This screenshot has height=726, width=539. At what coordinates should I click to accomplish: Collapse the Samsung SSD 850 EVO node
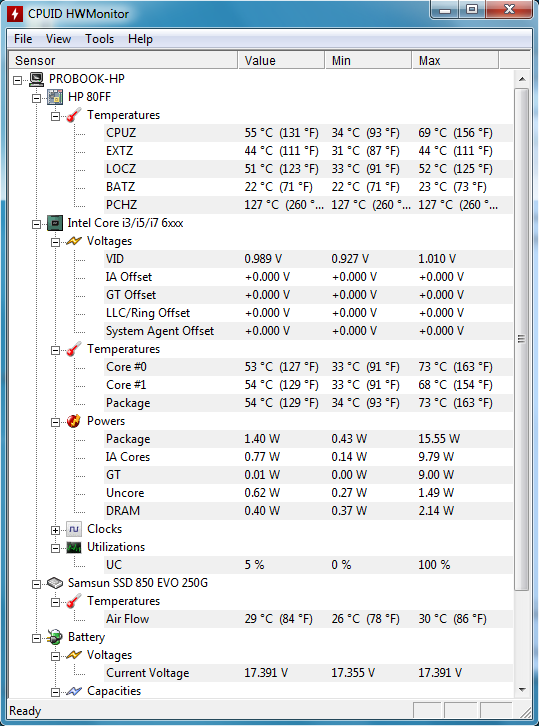(x=36, y=584)
